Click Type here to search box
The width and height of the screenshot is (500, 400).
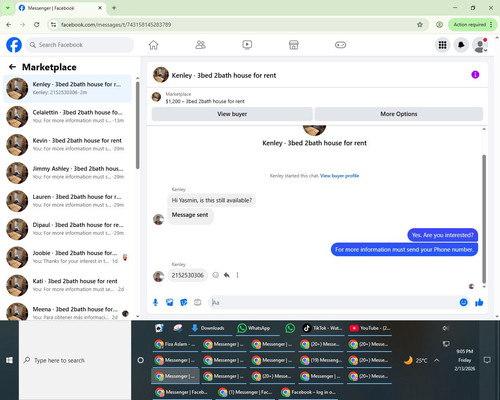75,360
